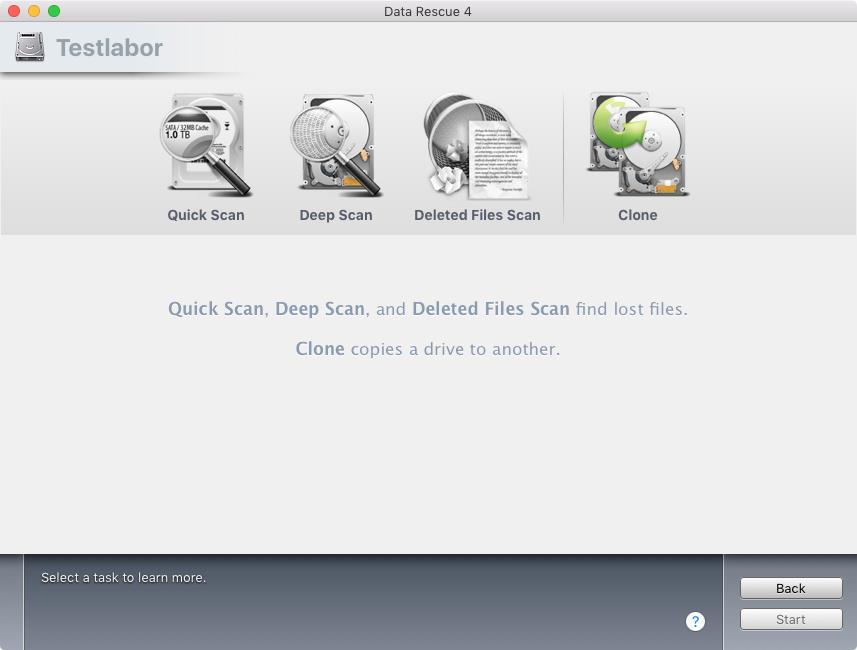Click 'Clone copies a drive to another.' text
Image resolution: width=857 pixels, height=650 pixels.
point(428,349)
